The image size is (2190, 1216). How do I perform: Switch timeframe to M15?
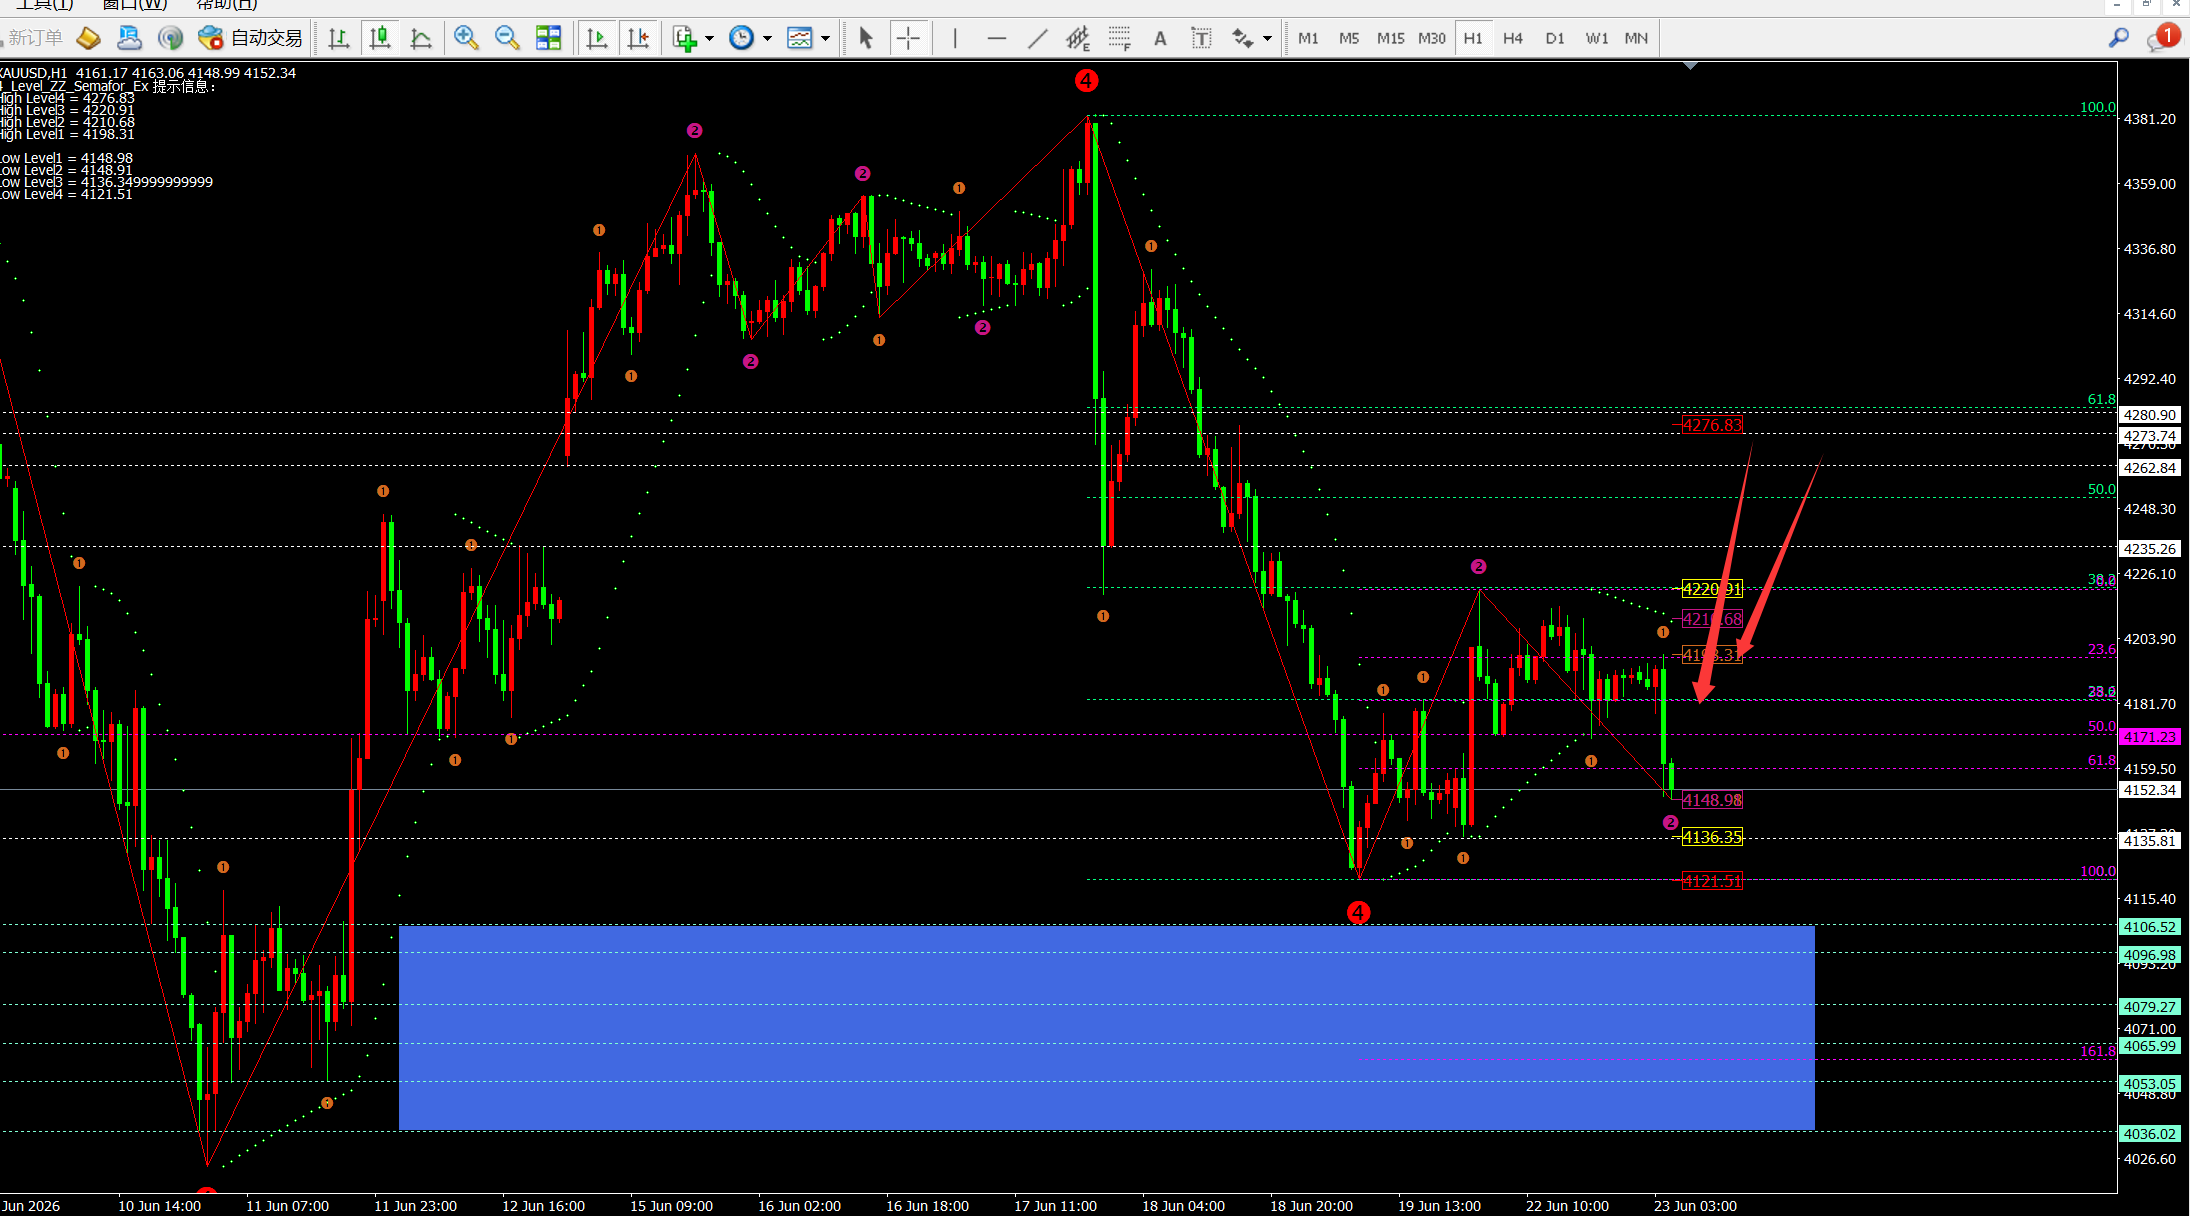(x=1390, y=38)
